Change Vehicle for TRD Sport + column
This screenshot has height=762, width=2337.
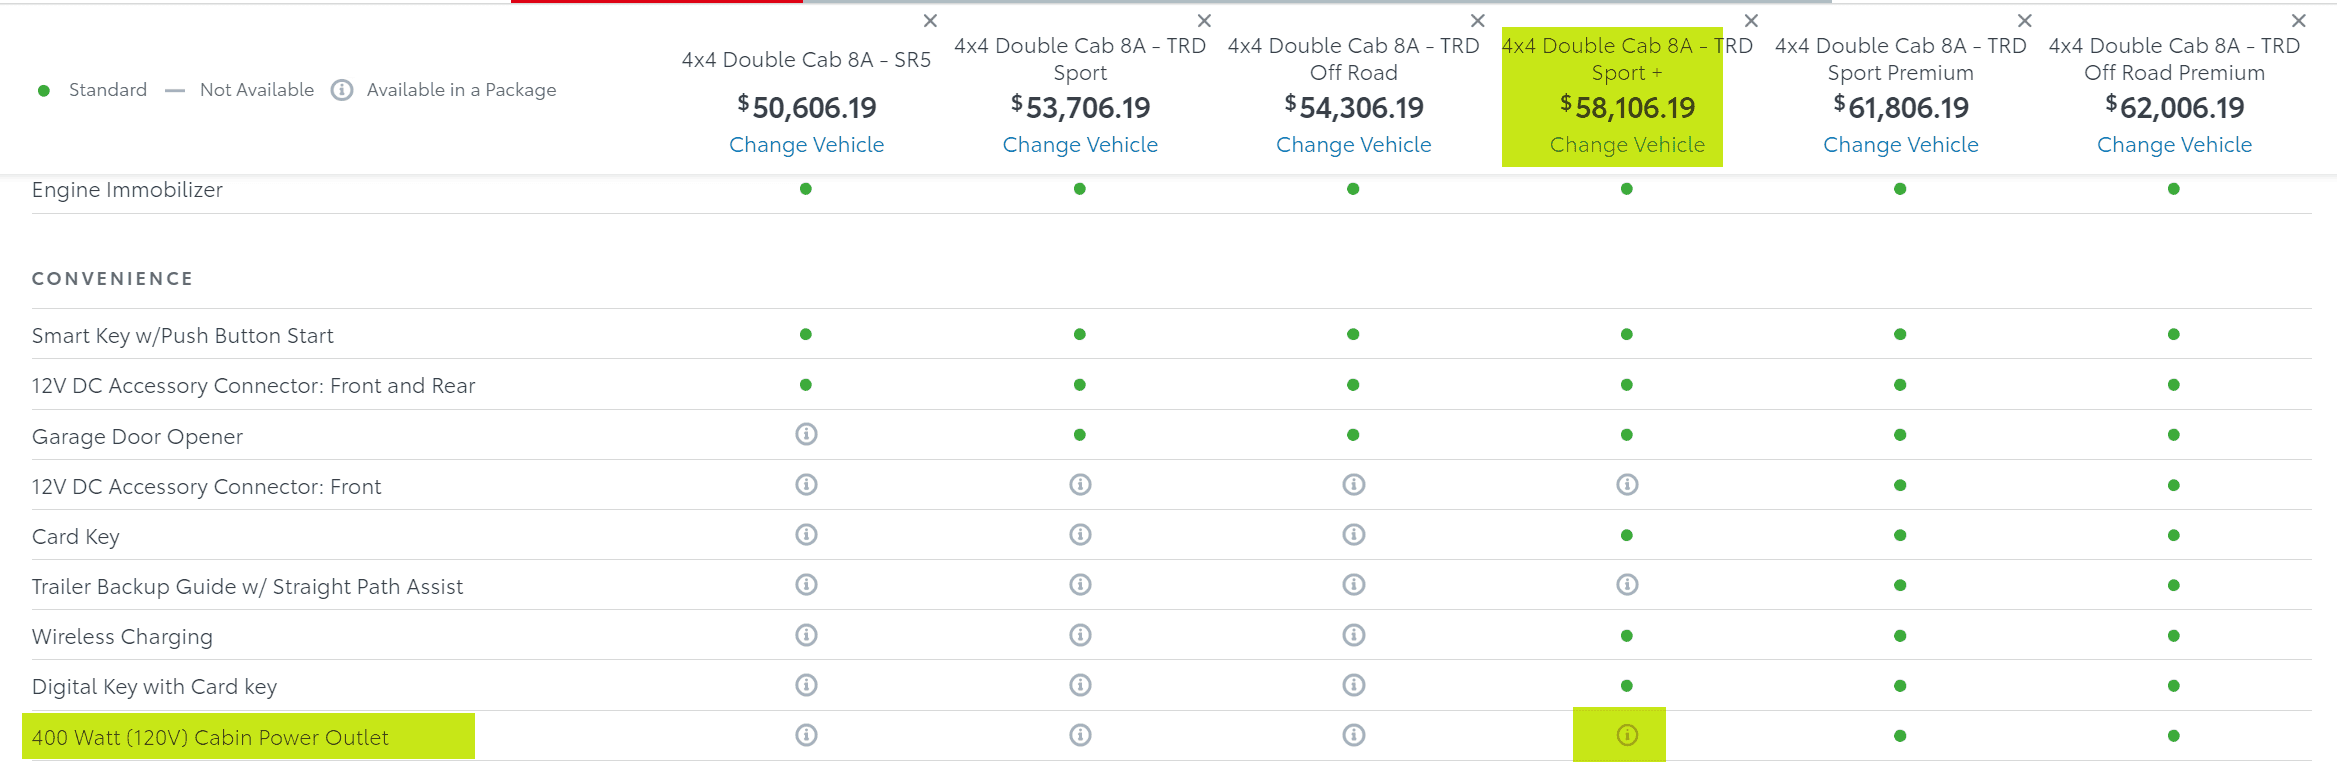1627,145
